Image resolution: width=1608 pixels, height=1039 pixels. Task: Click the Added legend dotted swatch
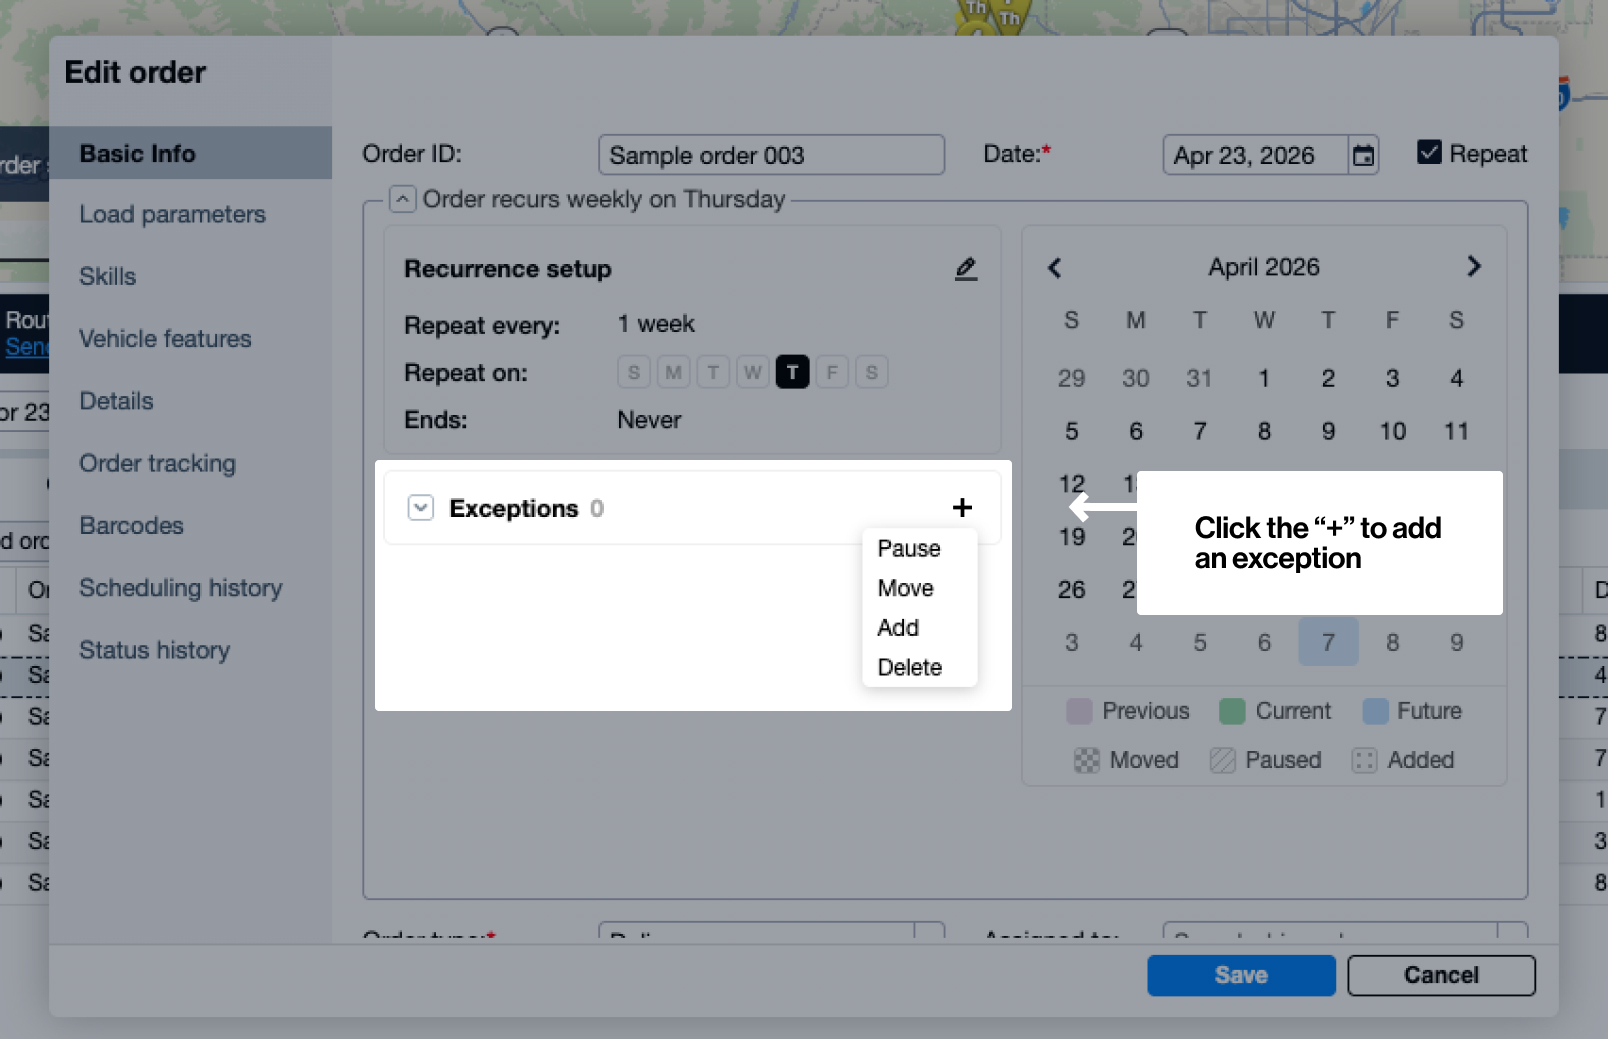pos(1364,760)
